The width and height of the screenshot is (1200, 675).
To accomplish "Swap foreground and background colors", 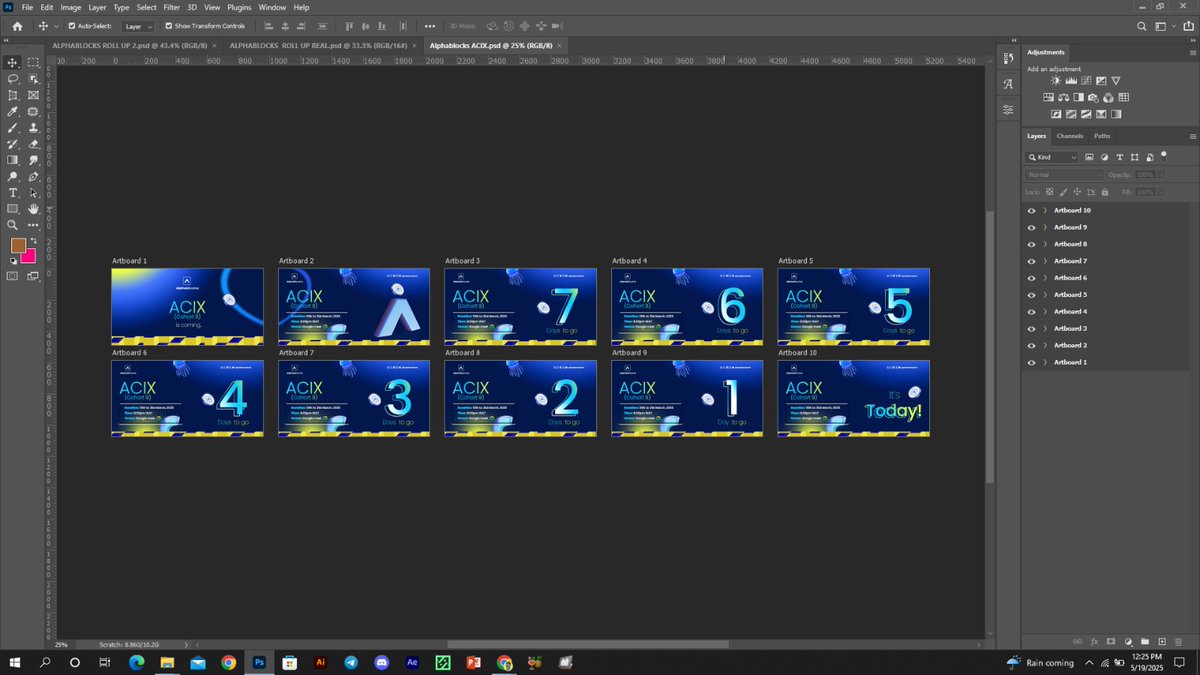I will point(34,239).
